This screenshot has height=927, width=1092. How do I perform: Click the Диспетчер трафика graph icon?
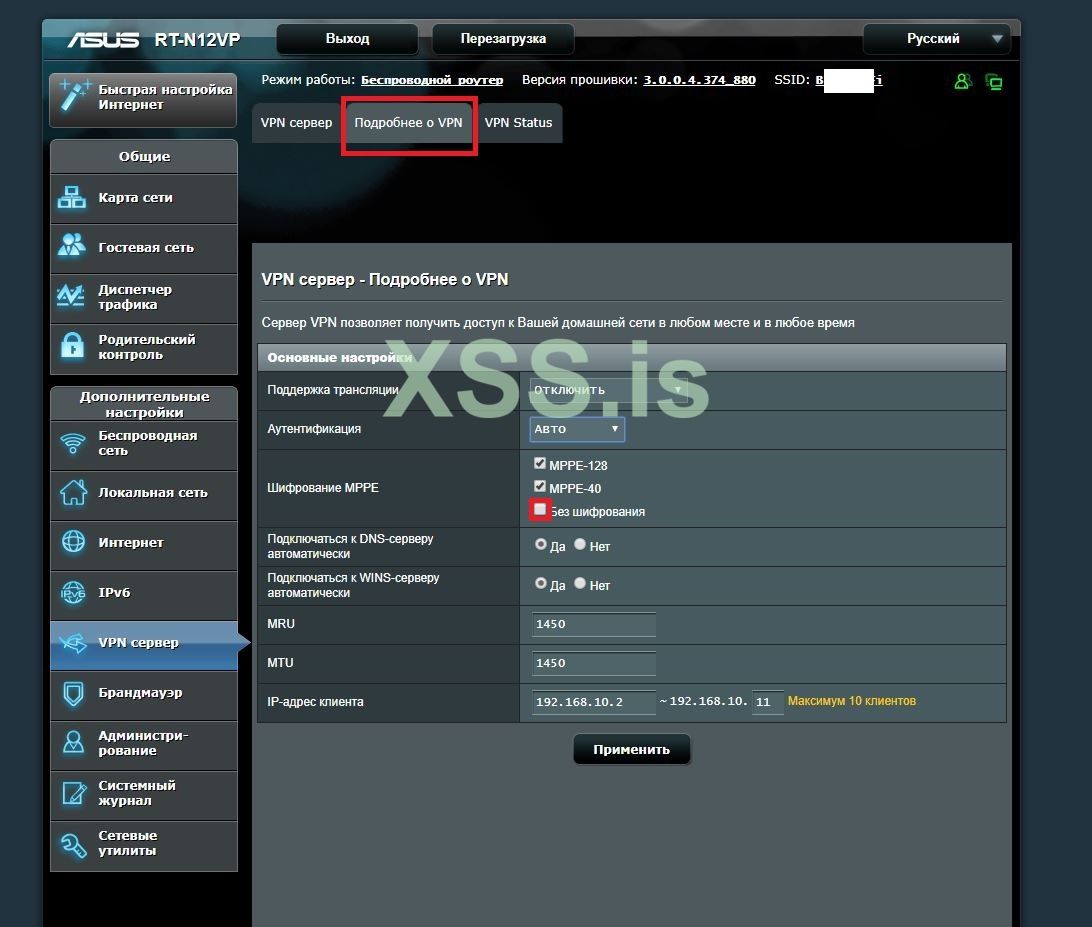click(71, 297)
